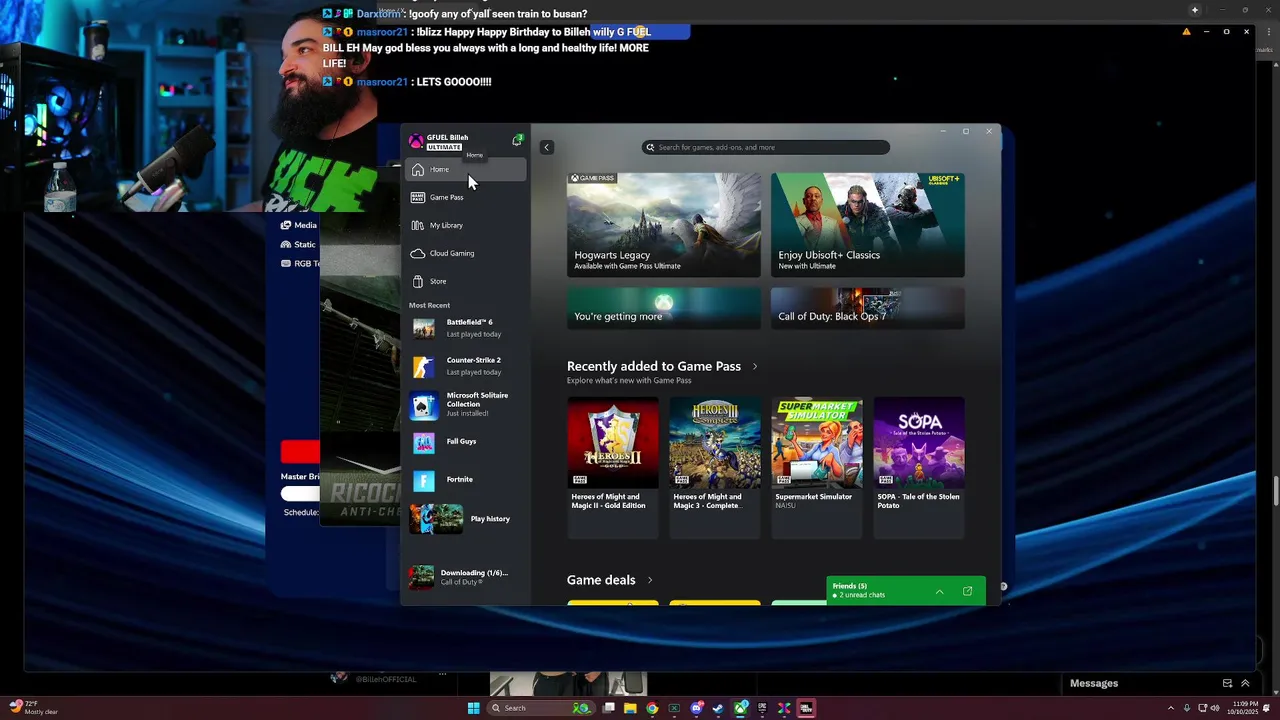Select the Cloud Gaming cloud icon
The image size is (1280, 720).
pos(418,254)
